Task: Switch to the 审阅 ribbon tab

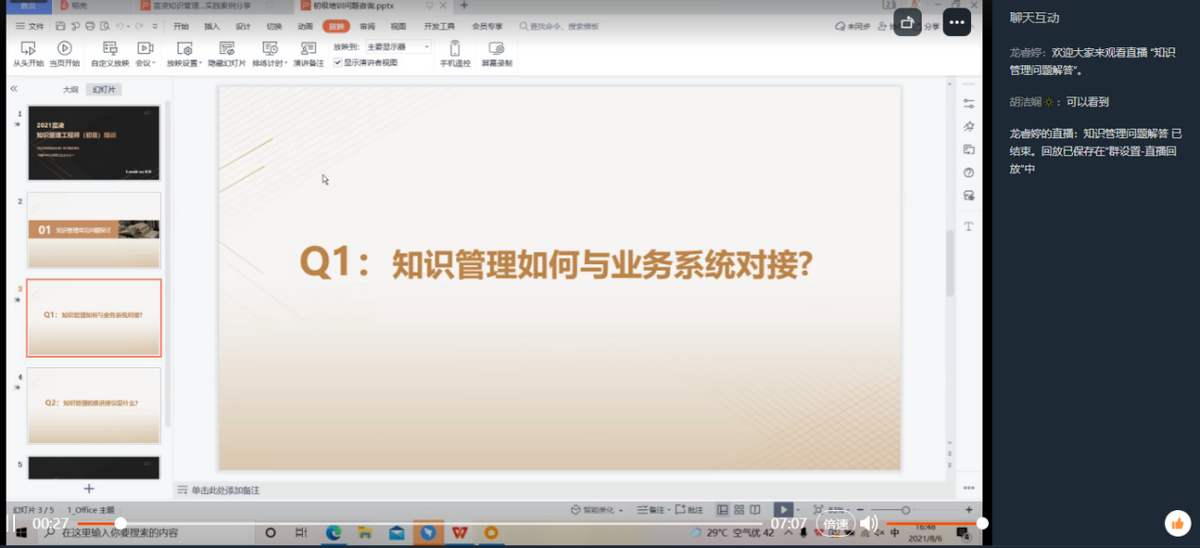Action: pos(368,26)
